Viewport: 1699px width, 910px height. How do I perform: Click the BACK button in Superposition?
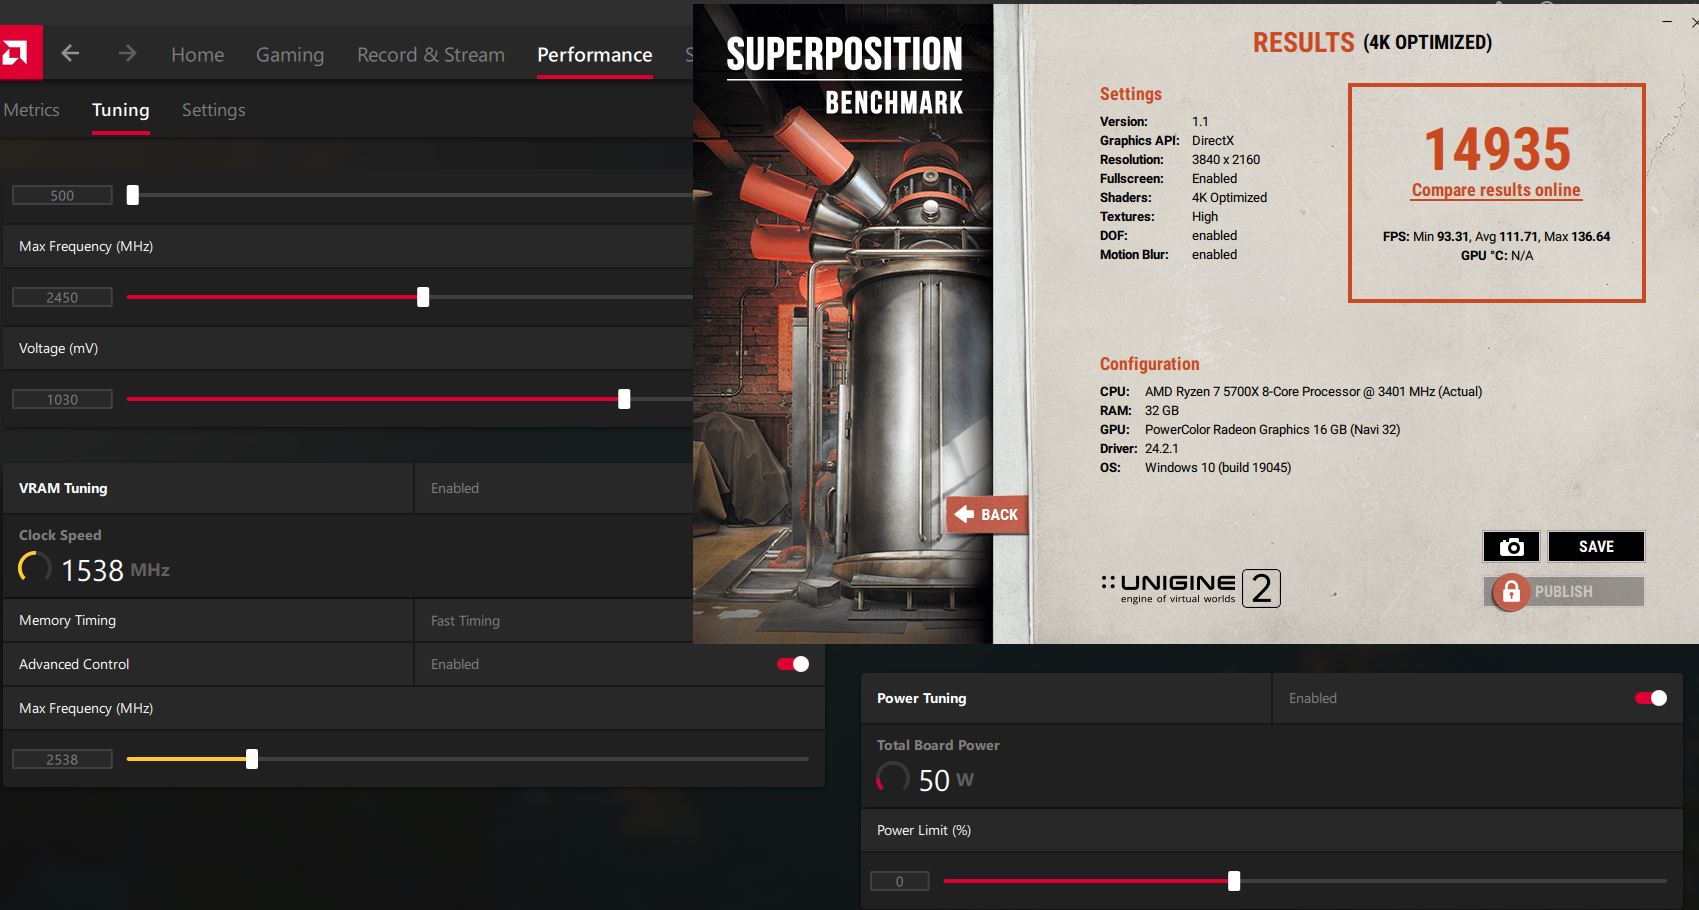(987, 515)
